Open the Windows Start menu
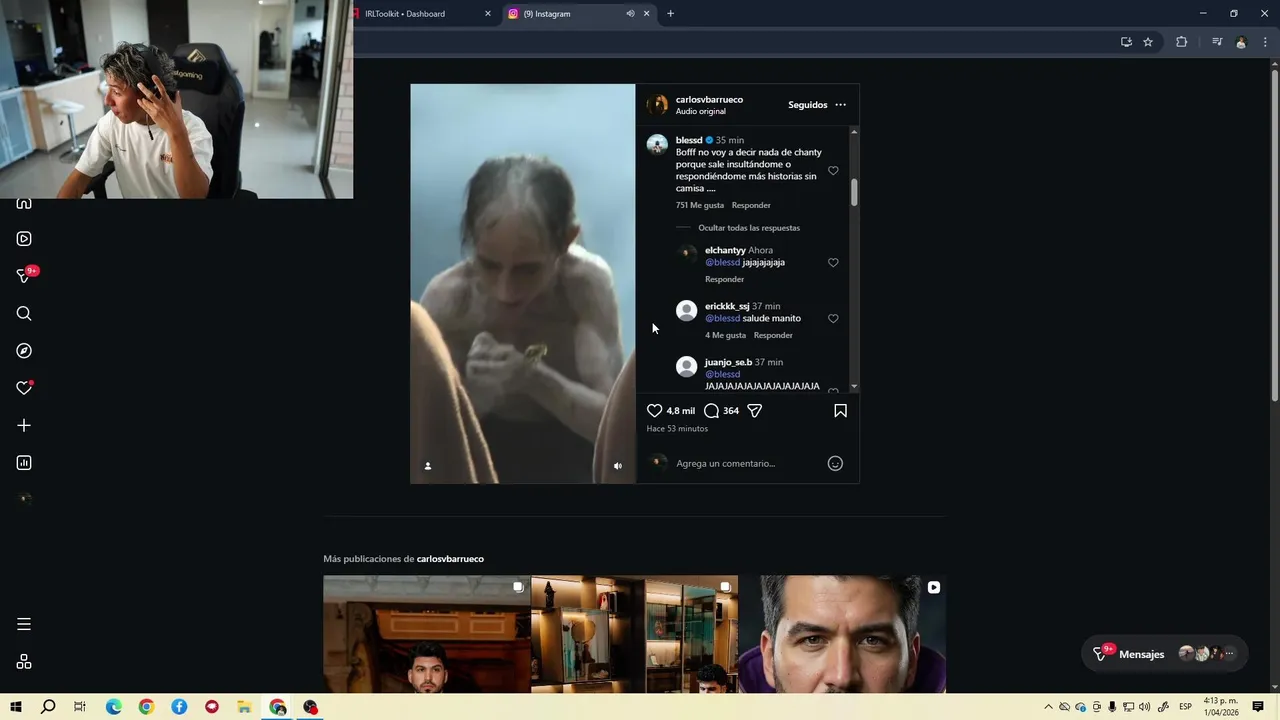1280x720 pixels. tap(15, 707)
